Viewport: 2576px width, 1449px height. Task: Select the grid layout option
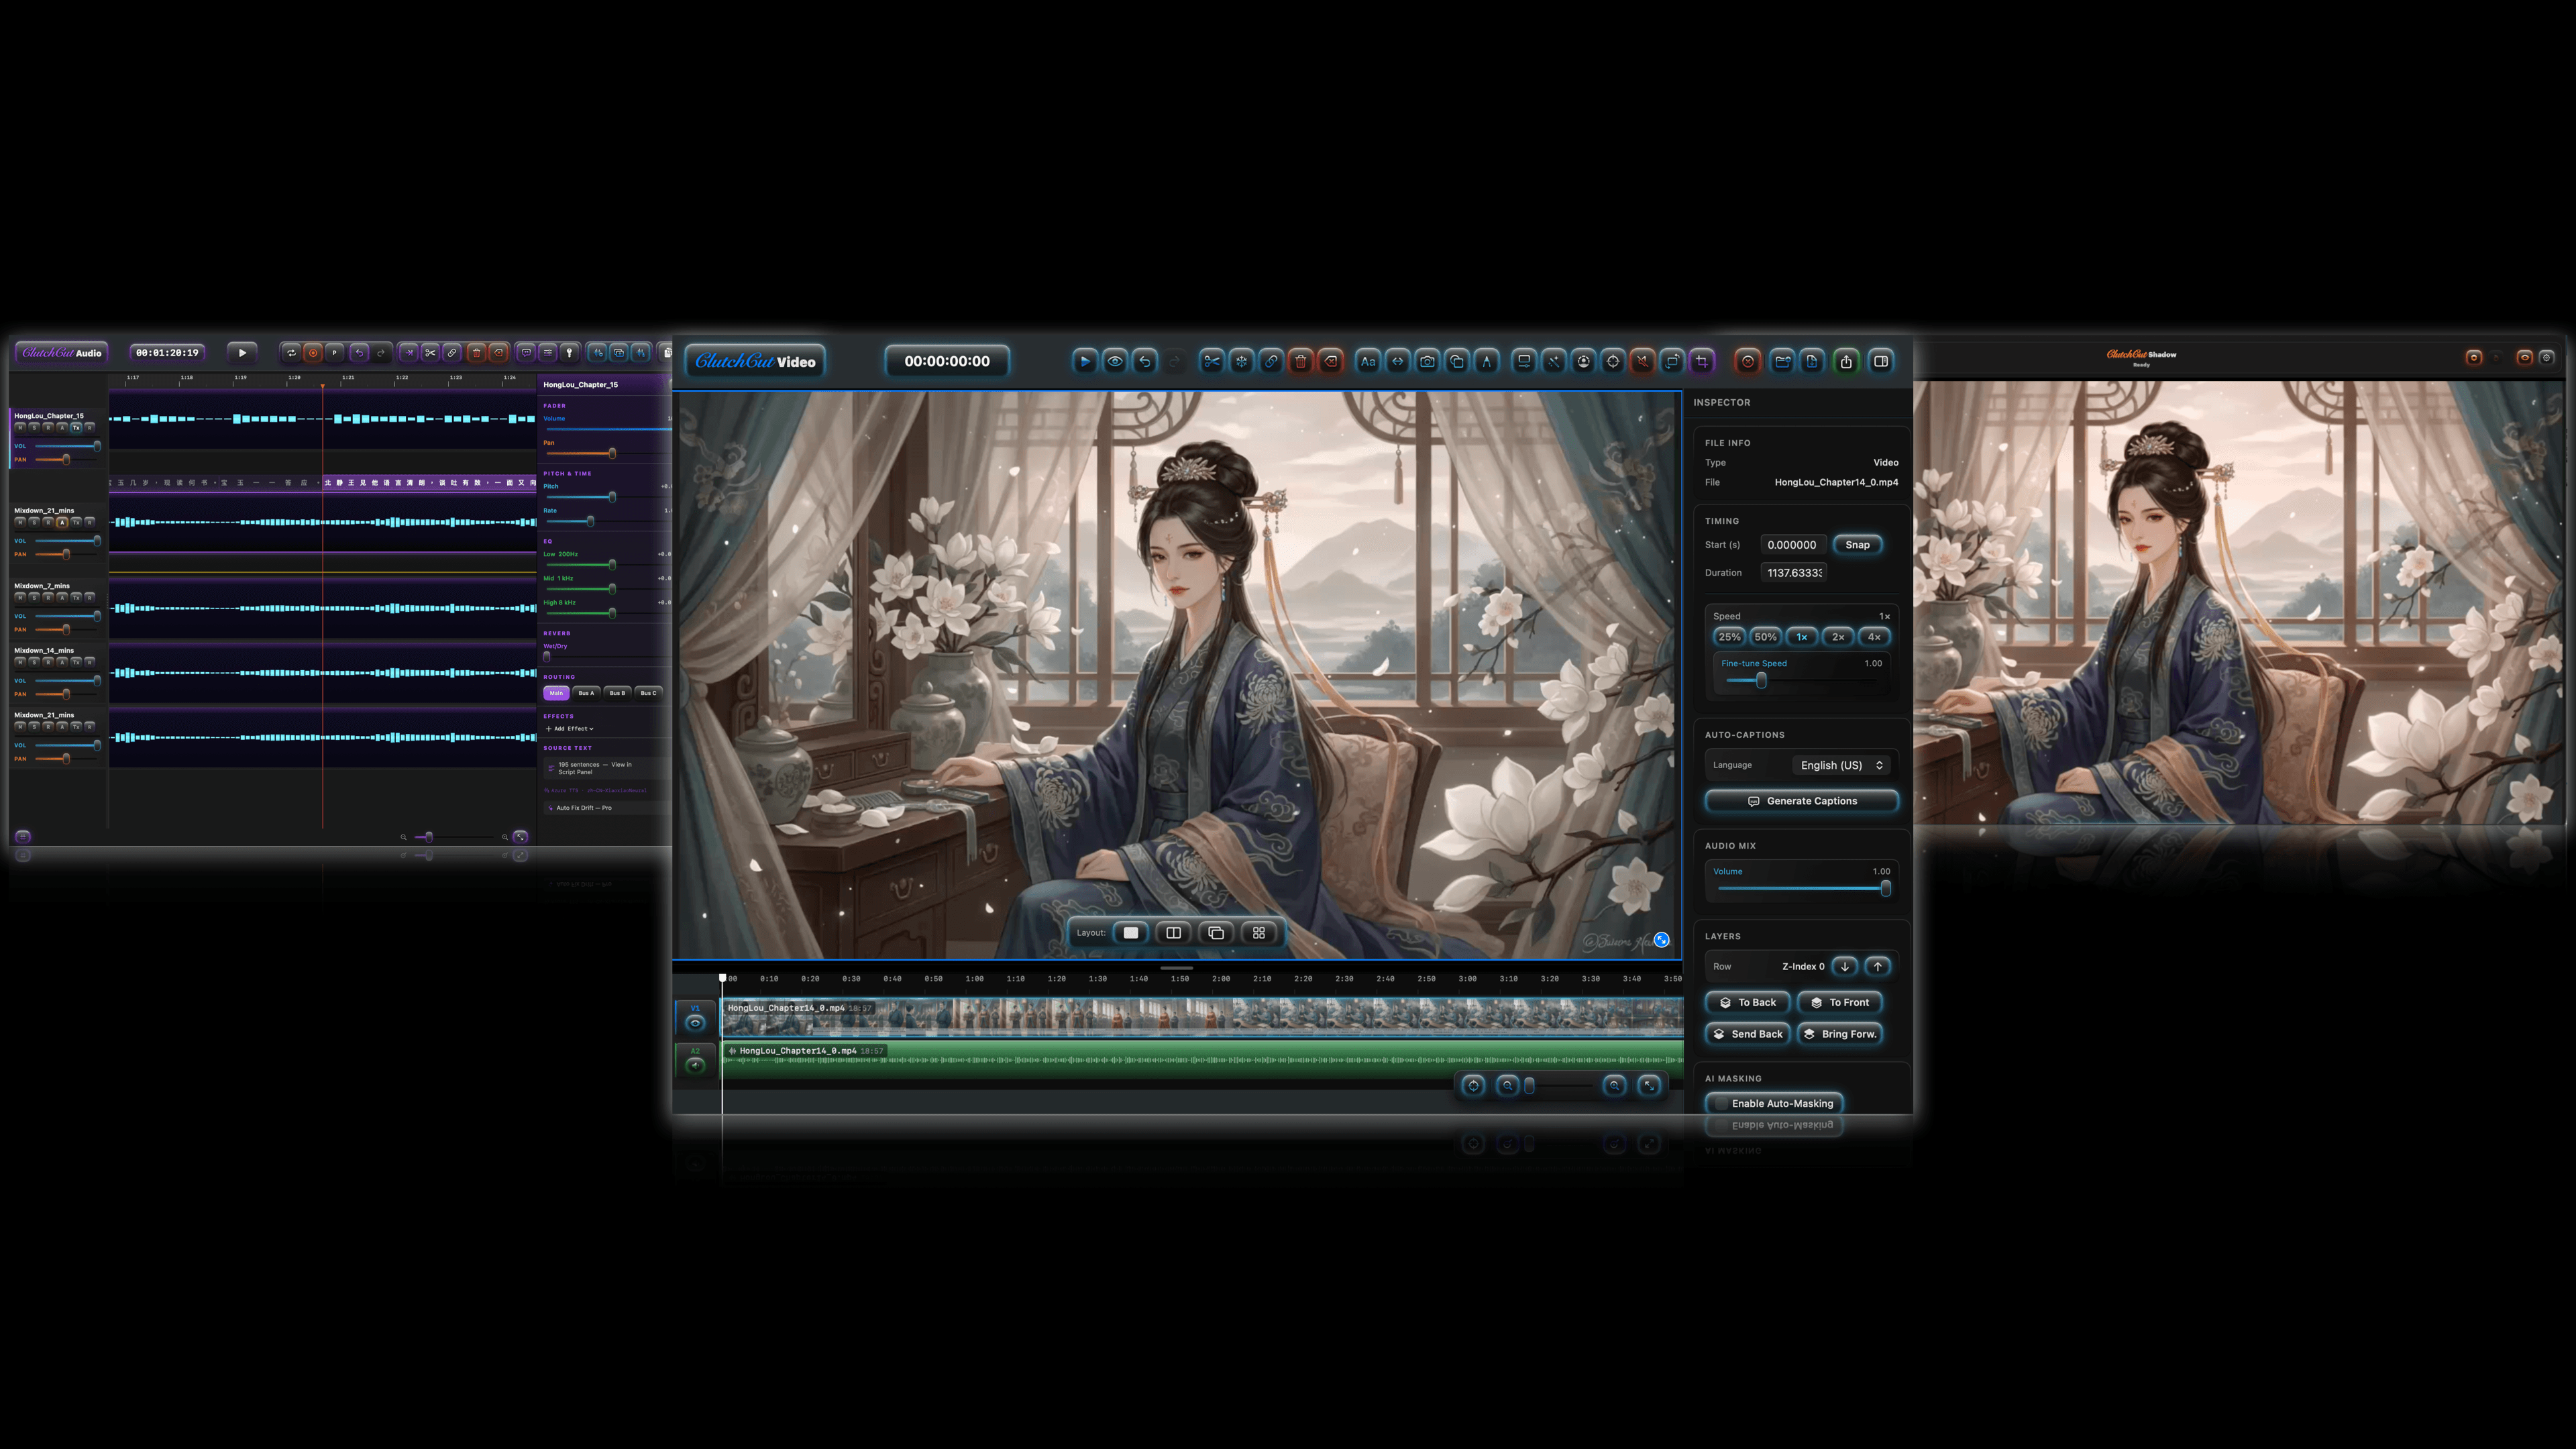click(1259, 932)
